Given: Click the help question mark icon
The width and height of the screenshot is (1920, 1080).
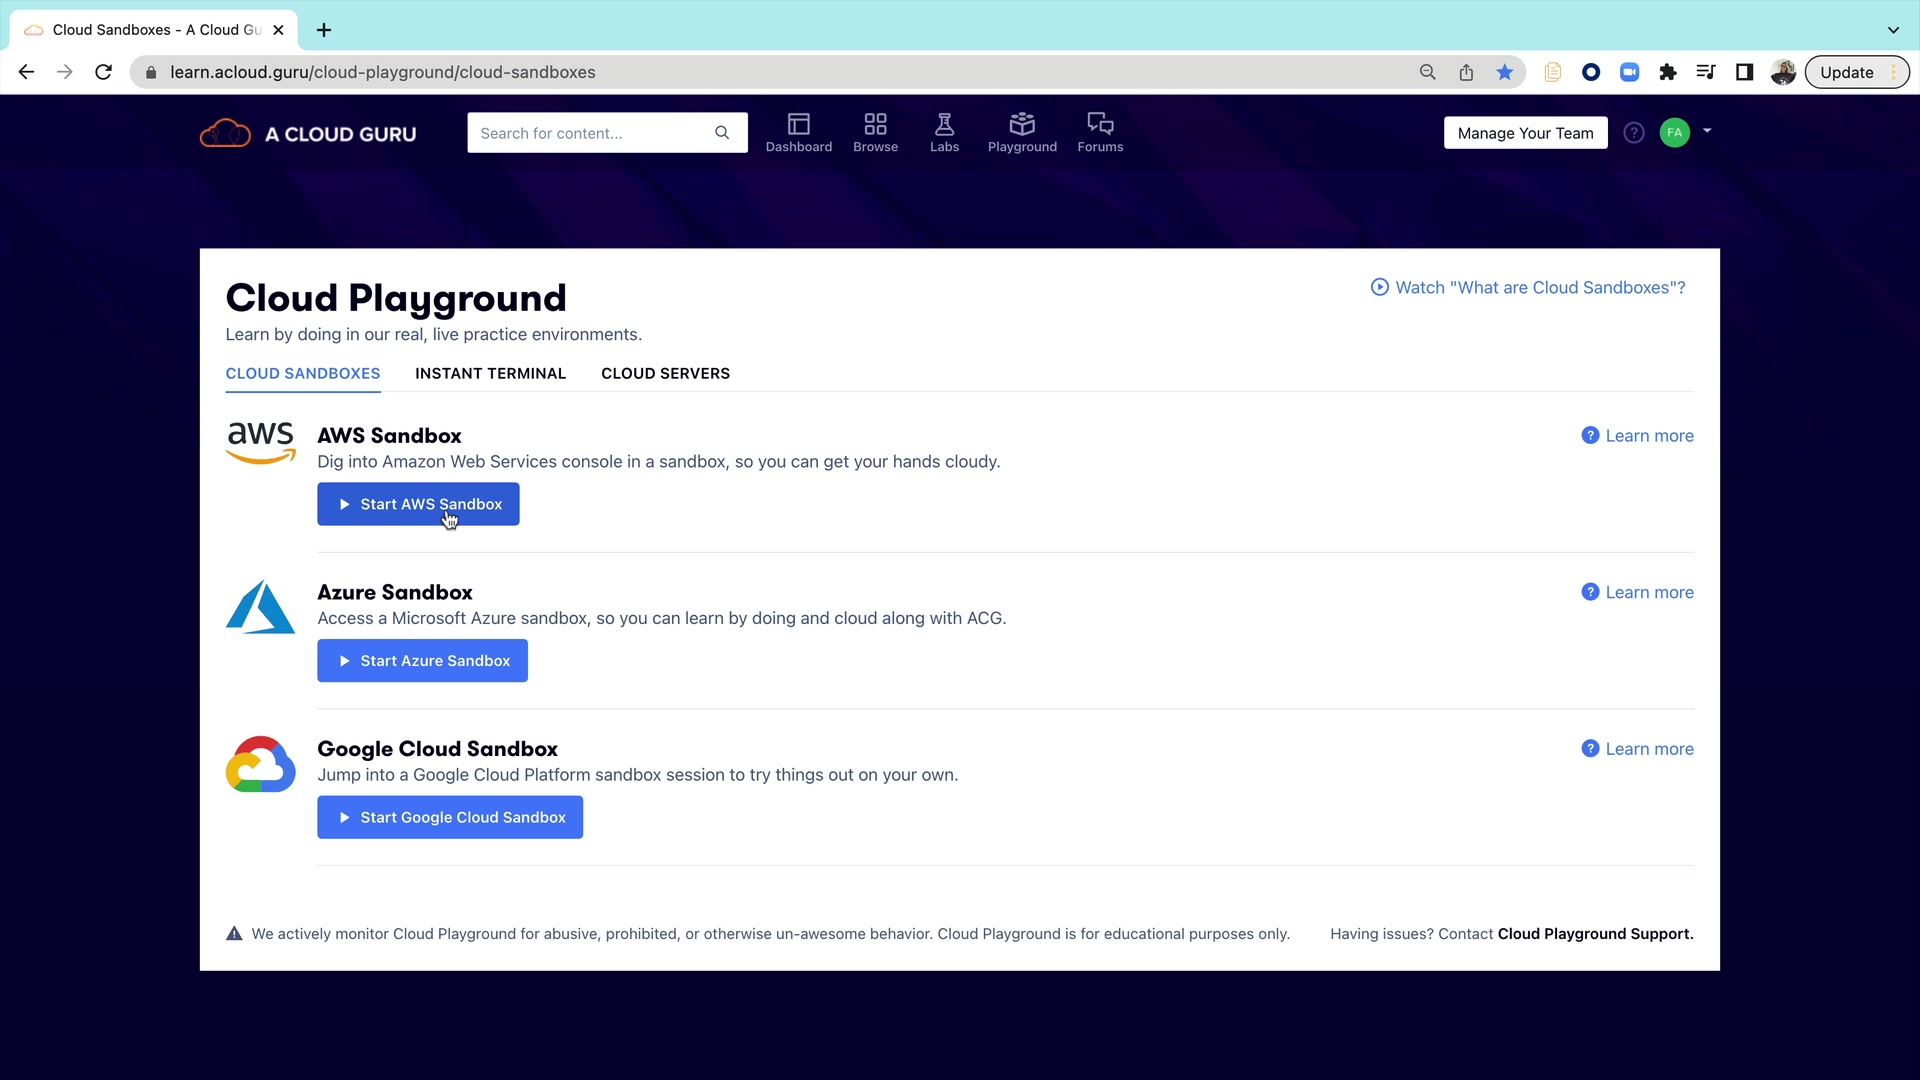Looking at the screenshot, I should (1634, 133).
